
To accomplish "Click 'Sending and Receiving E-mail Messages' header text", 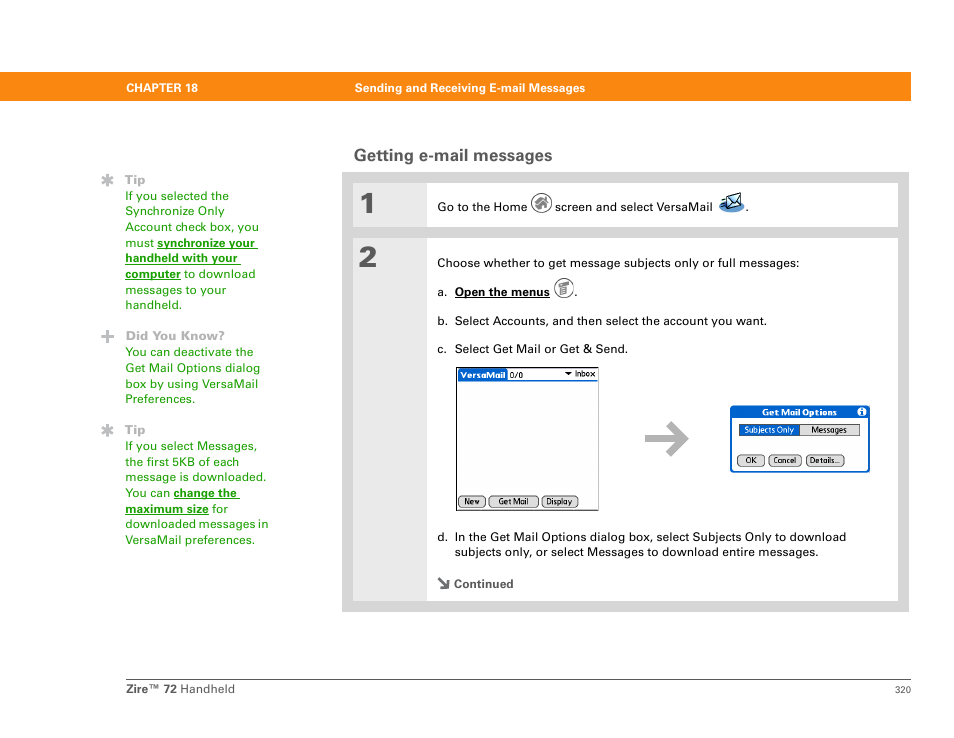I will 470,88.
